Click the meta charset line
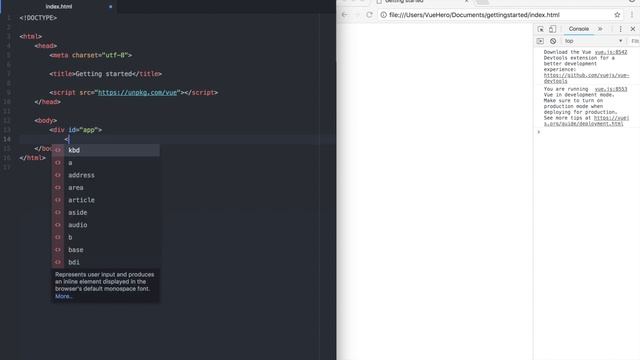 coord(91,55)
